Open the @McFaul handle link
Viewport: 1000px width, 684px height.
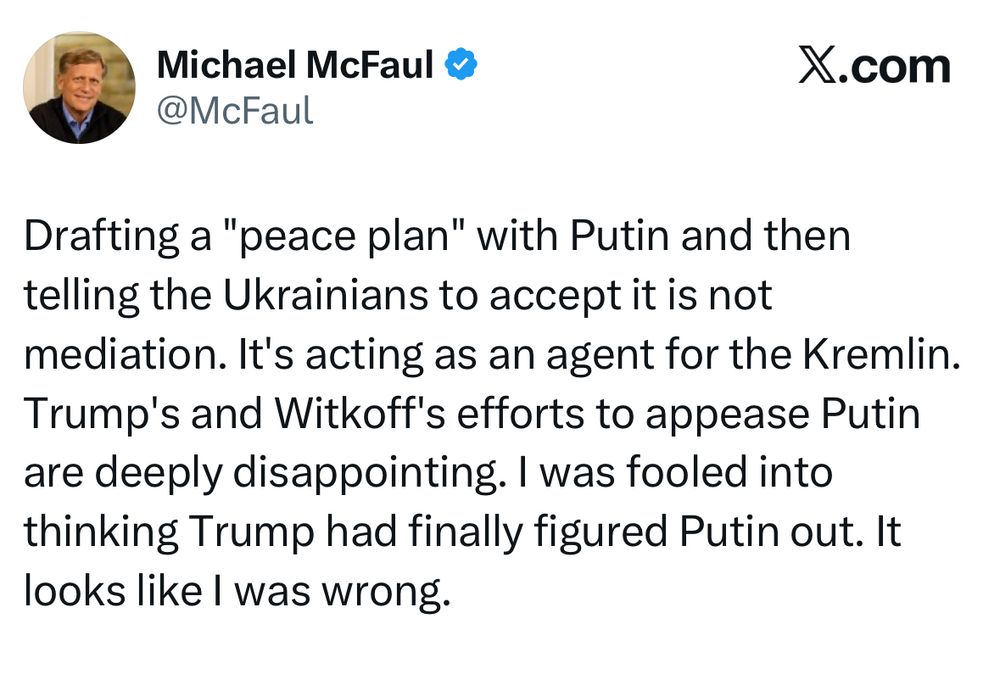[235, 110]
